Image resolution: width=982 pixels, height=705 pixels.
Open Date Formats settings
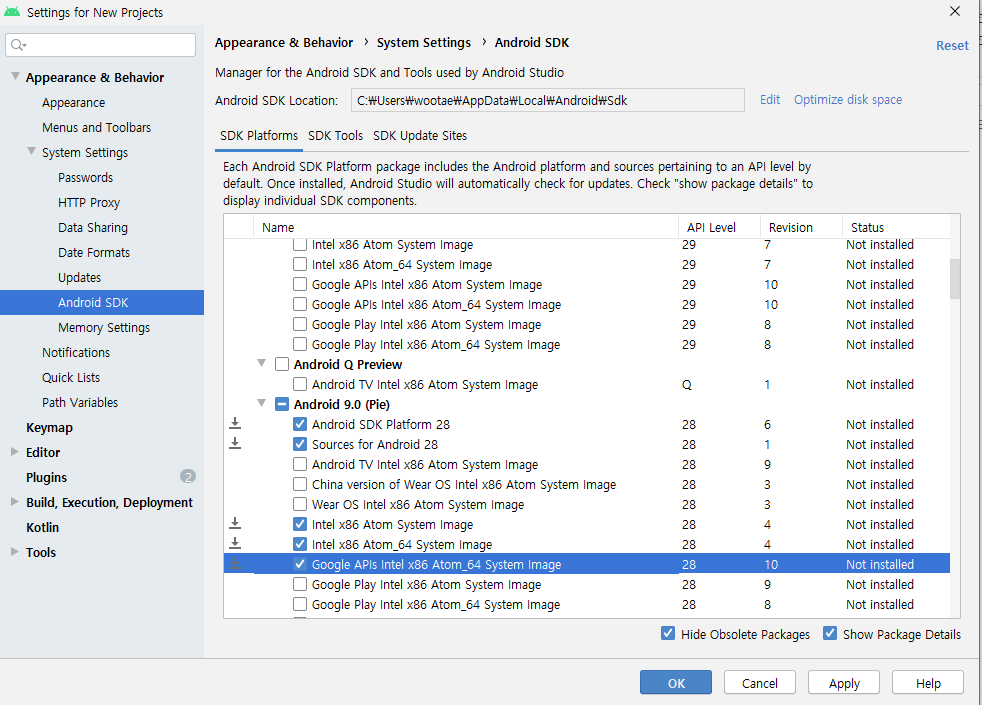[94, 253]
